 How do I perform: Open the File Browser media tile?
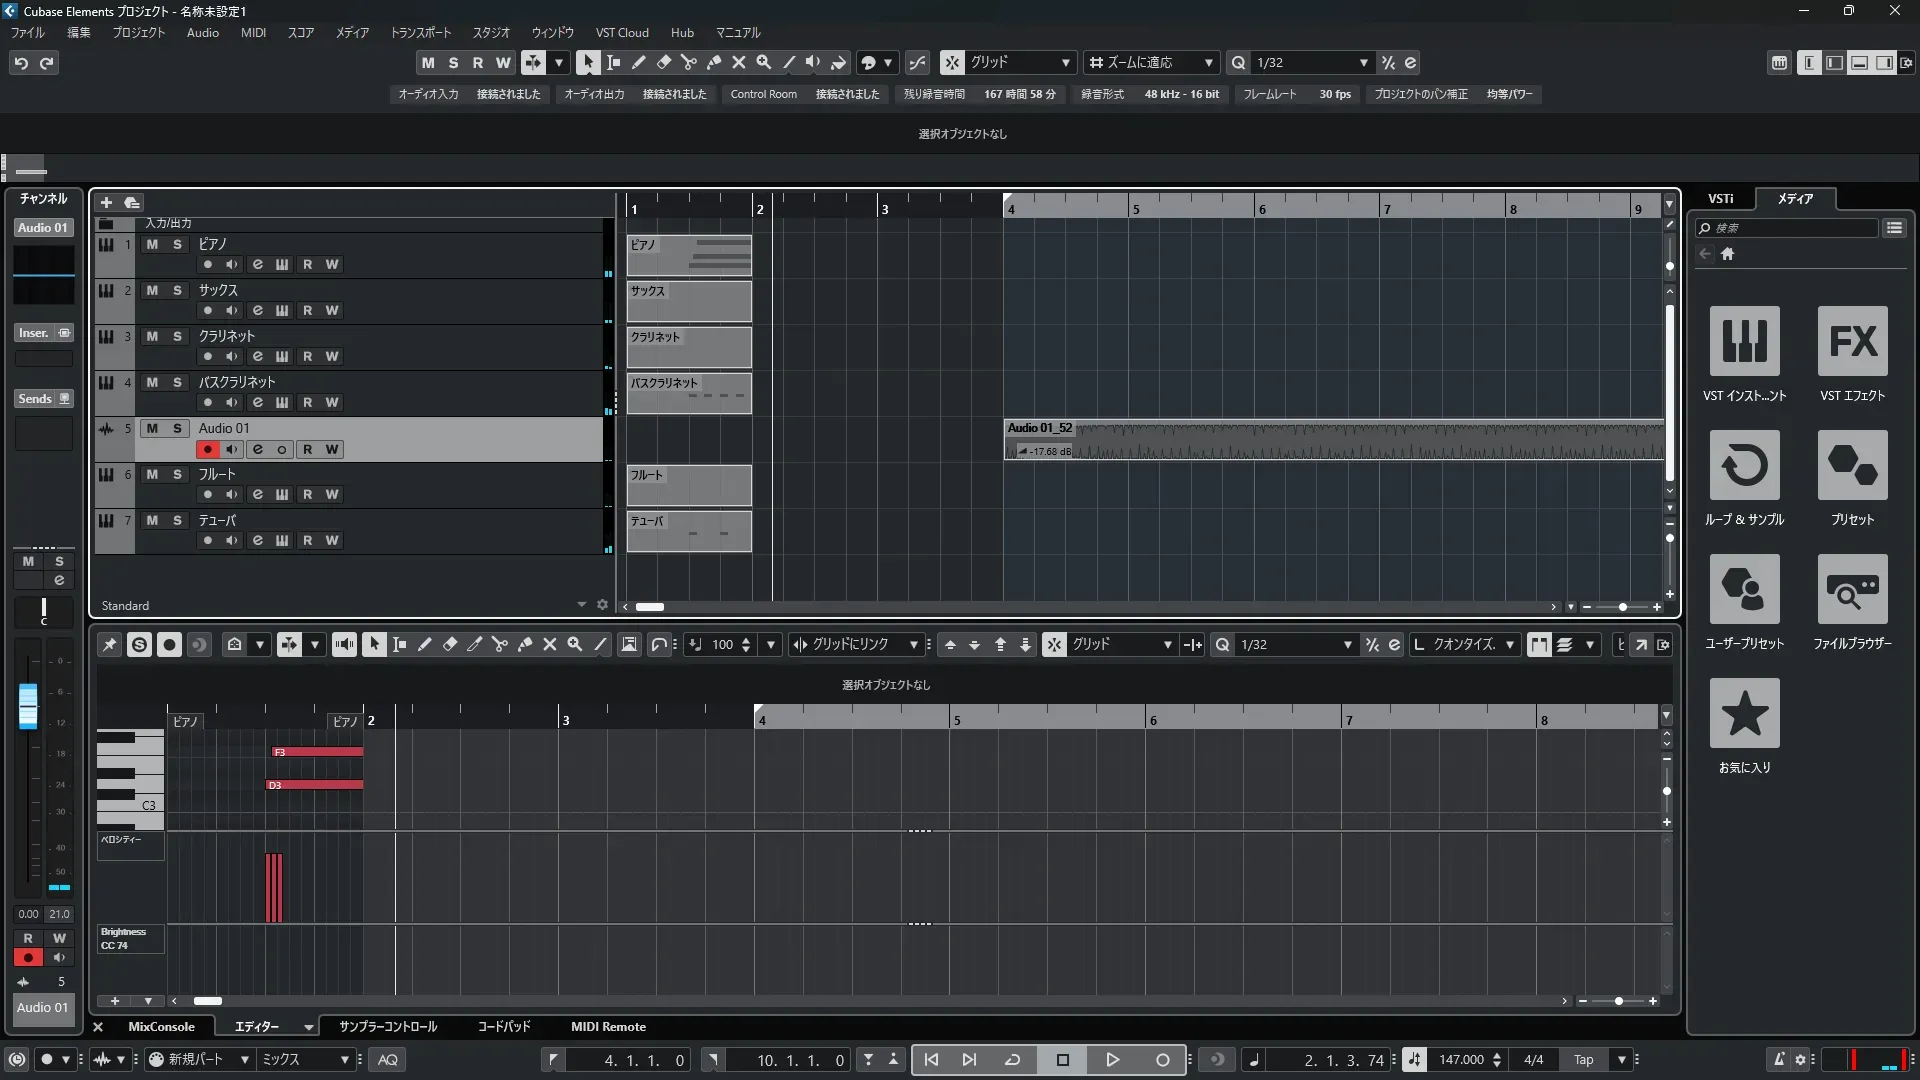(1851, 590)
